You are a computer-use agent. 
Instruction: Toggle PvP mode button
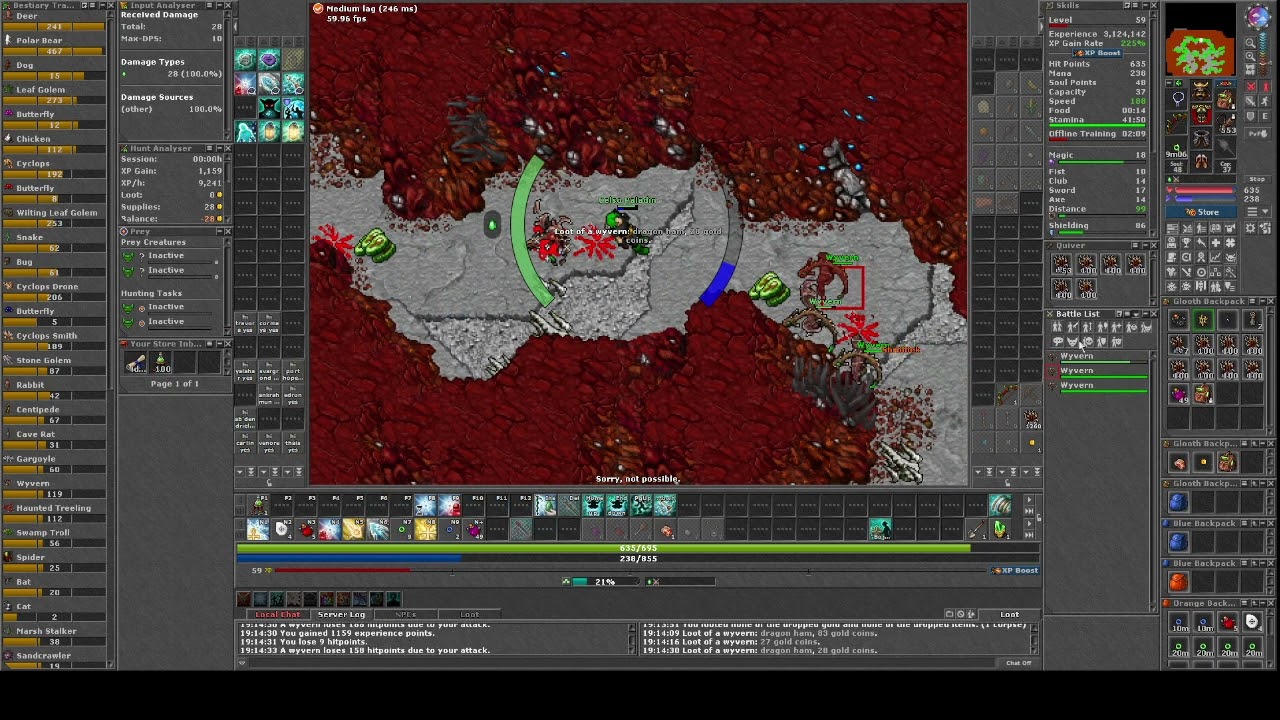(x=1258, y=133)
